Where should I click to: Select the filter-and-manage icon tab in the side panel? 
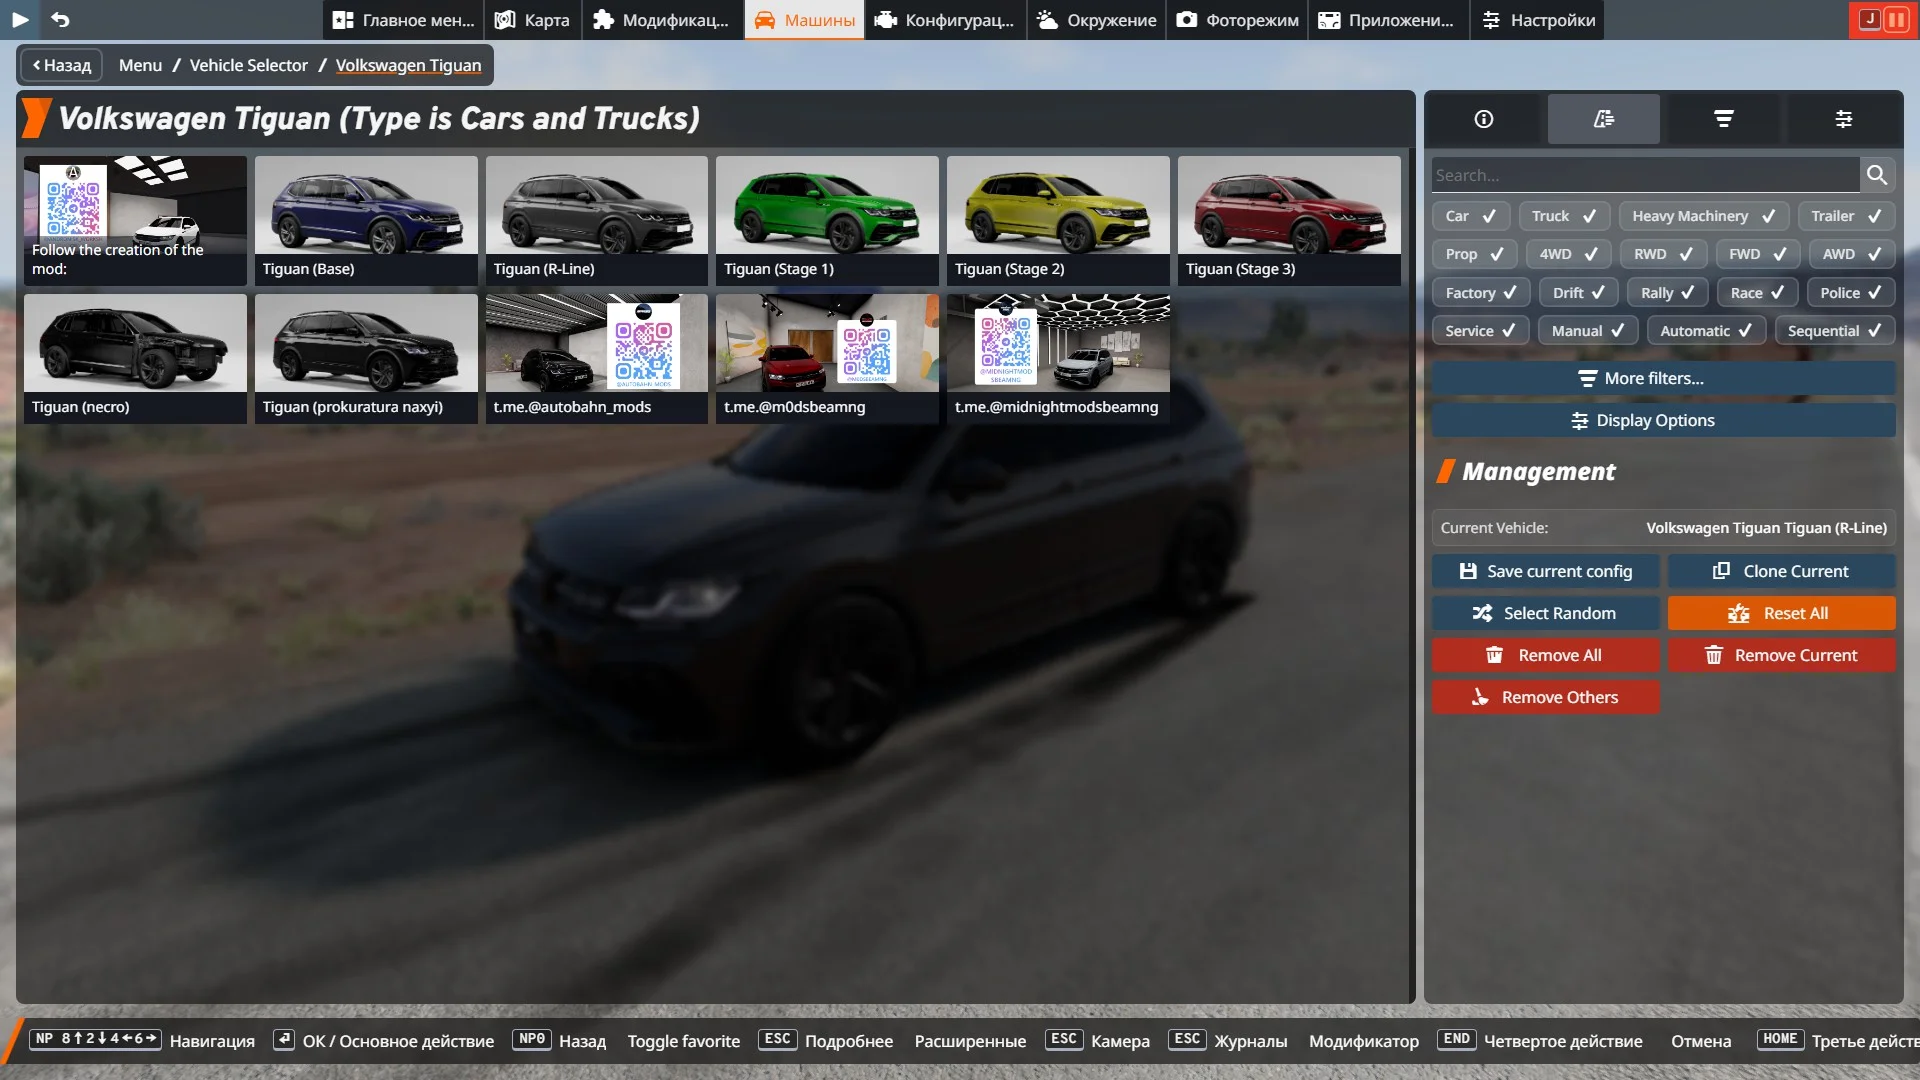coord(1604,119)
